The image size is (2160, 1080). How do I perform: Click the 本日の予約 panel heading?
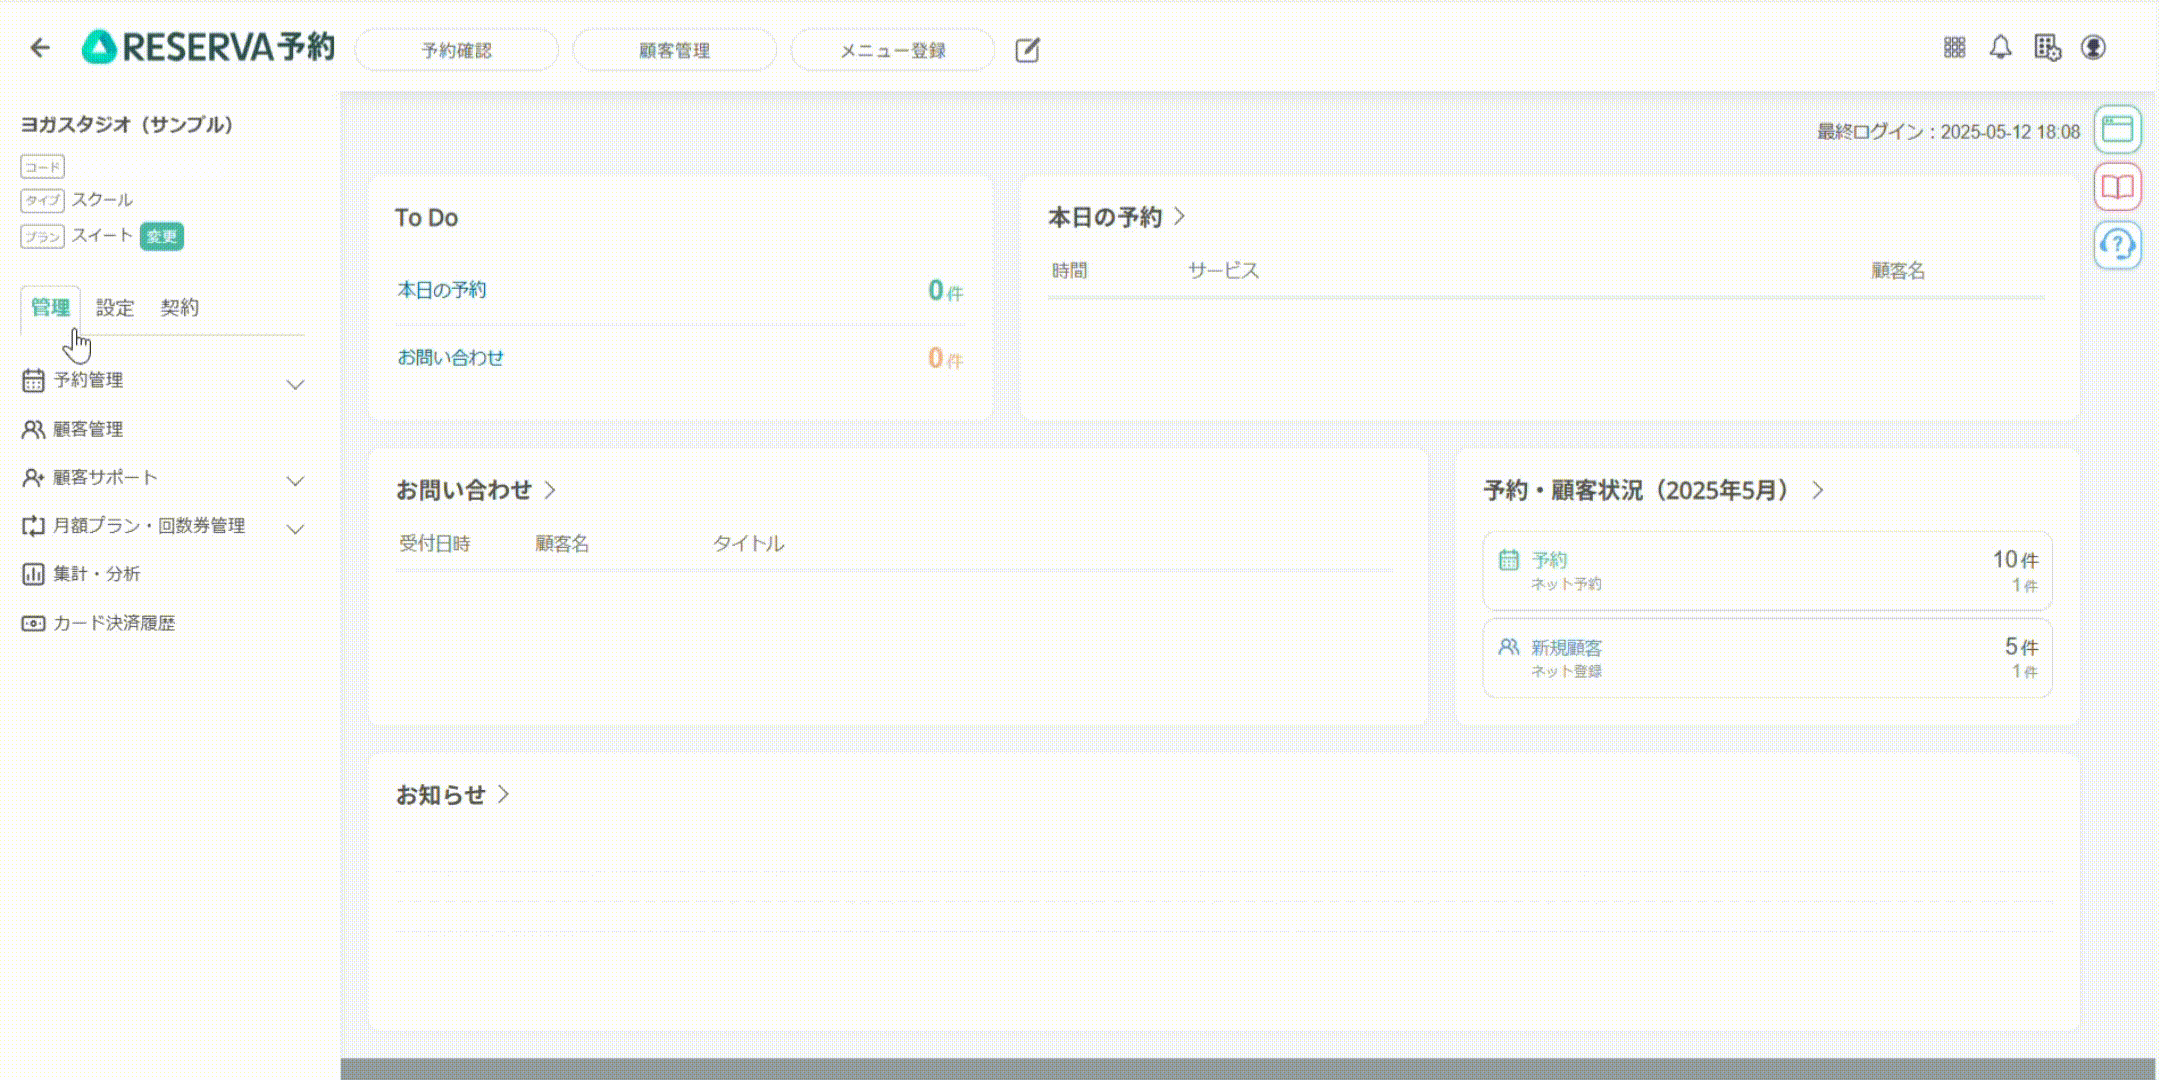(1105, 217)
